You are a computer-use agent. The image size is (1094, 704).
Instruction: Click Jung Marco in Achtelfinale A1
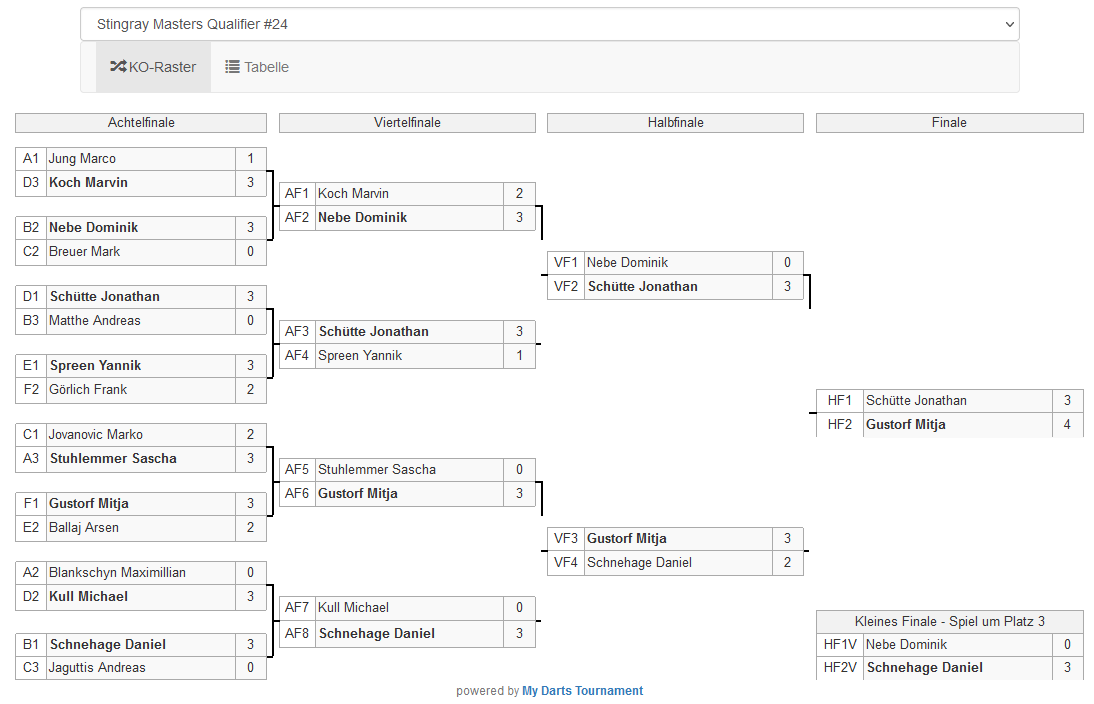coord(82,159)
